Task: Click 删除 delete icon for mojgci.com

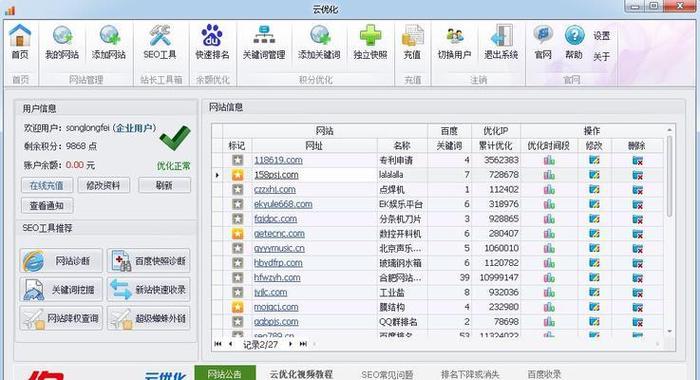Action: pos(638,307)
